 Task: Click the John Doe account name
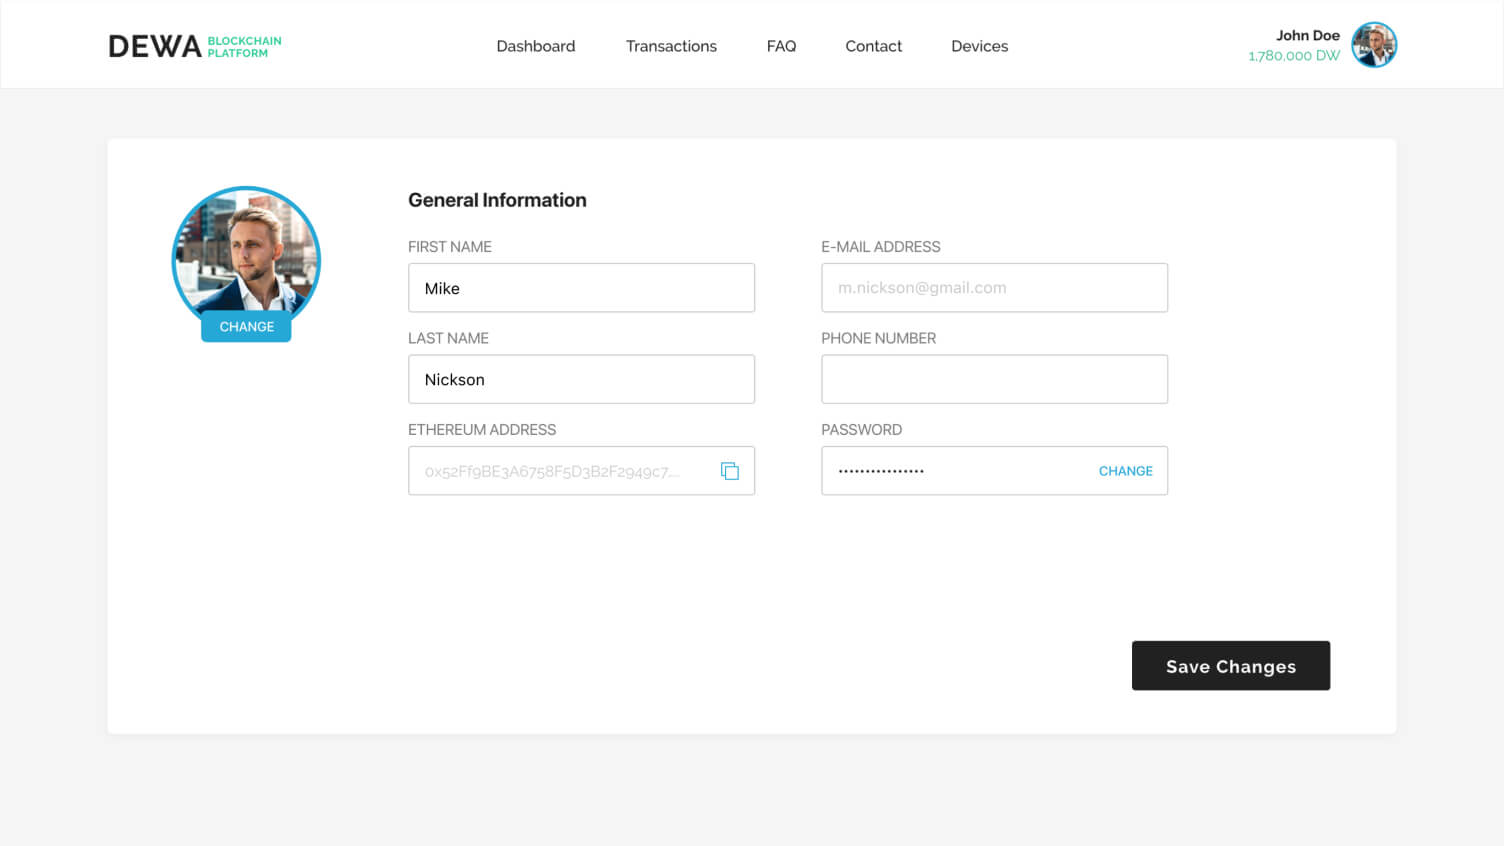[x=1307, y=35]
